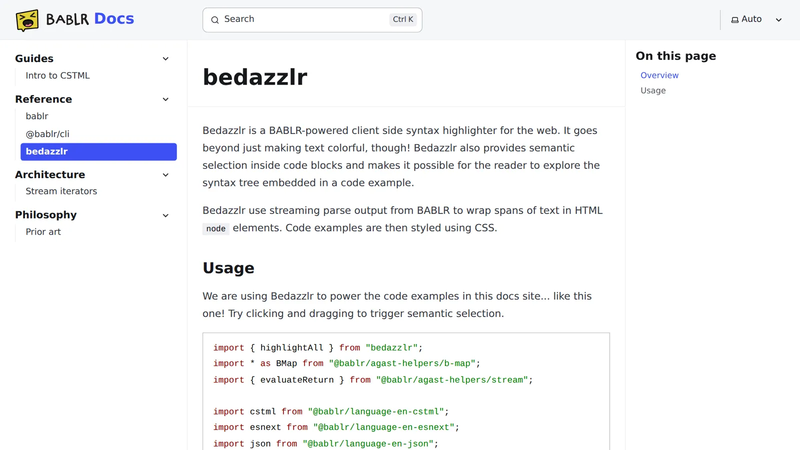Collapse the Reference section chevron

click(x=165, y=99)
